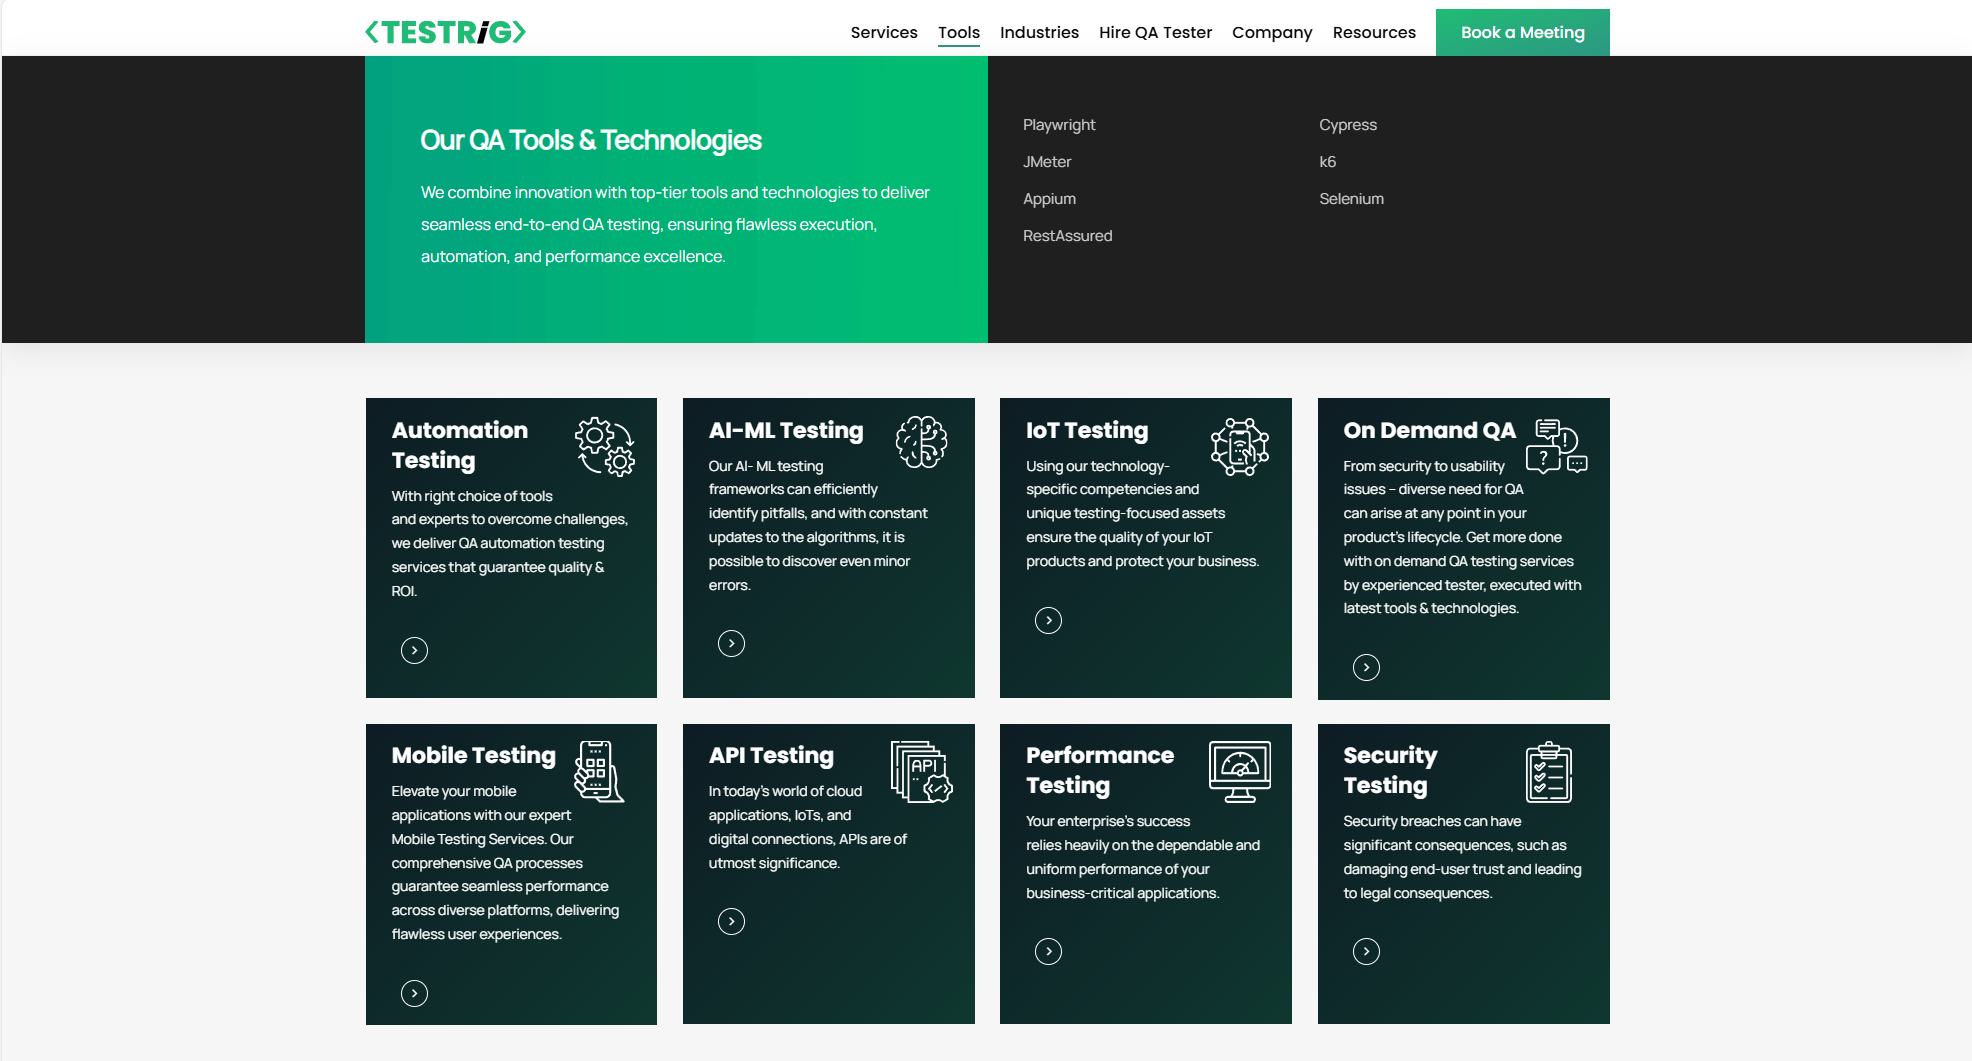Open Performance Testing via its arrow circle
This screenshot has width=1972, height=1061.
click(x=1048, y=951)
